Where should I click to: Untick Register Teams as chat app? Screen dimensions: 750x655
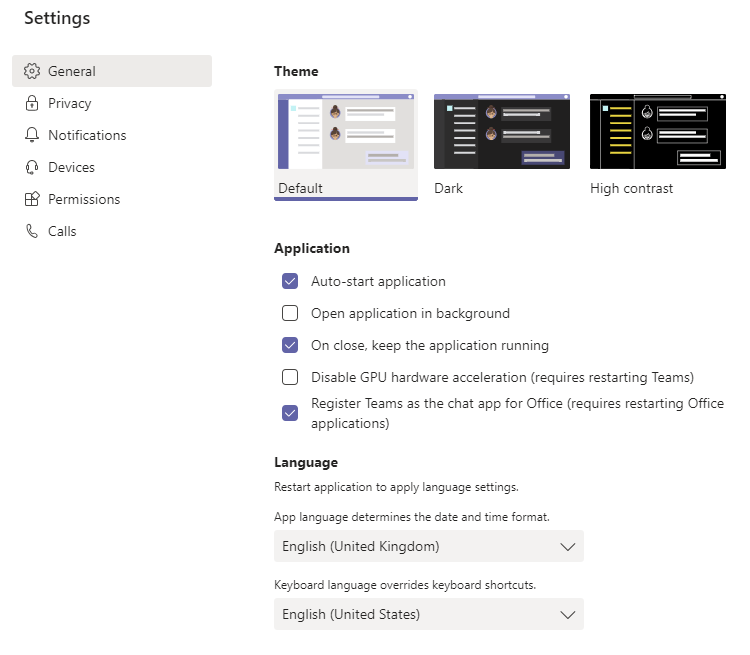tap(290, 412)
